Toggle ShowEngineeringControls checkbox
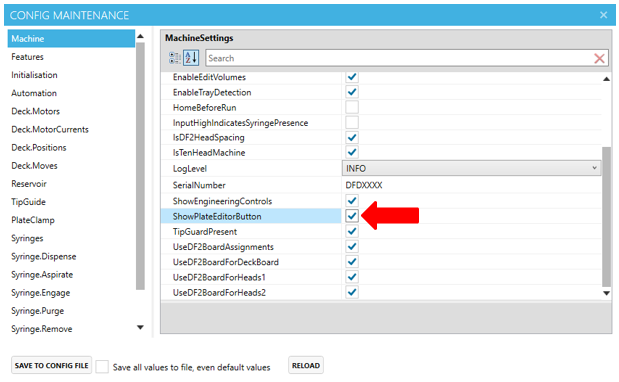 pyautogui.click(x=352, y=201)
